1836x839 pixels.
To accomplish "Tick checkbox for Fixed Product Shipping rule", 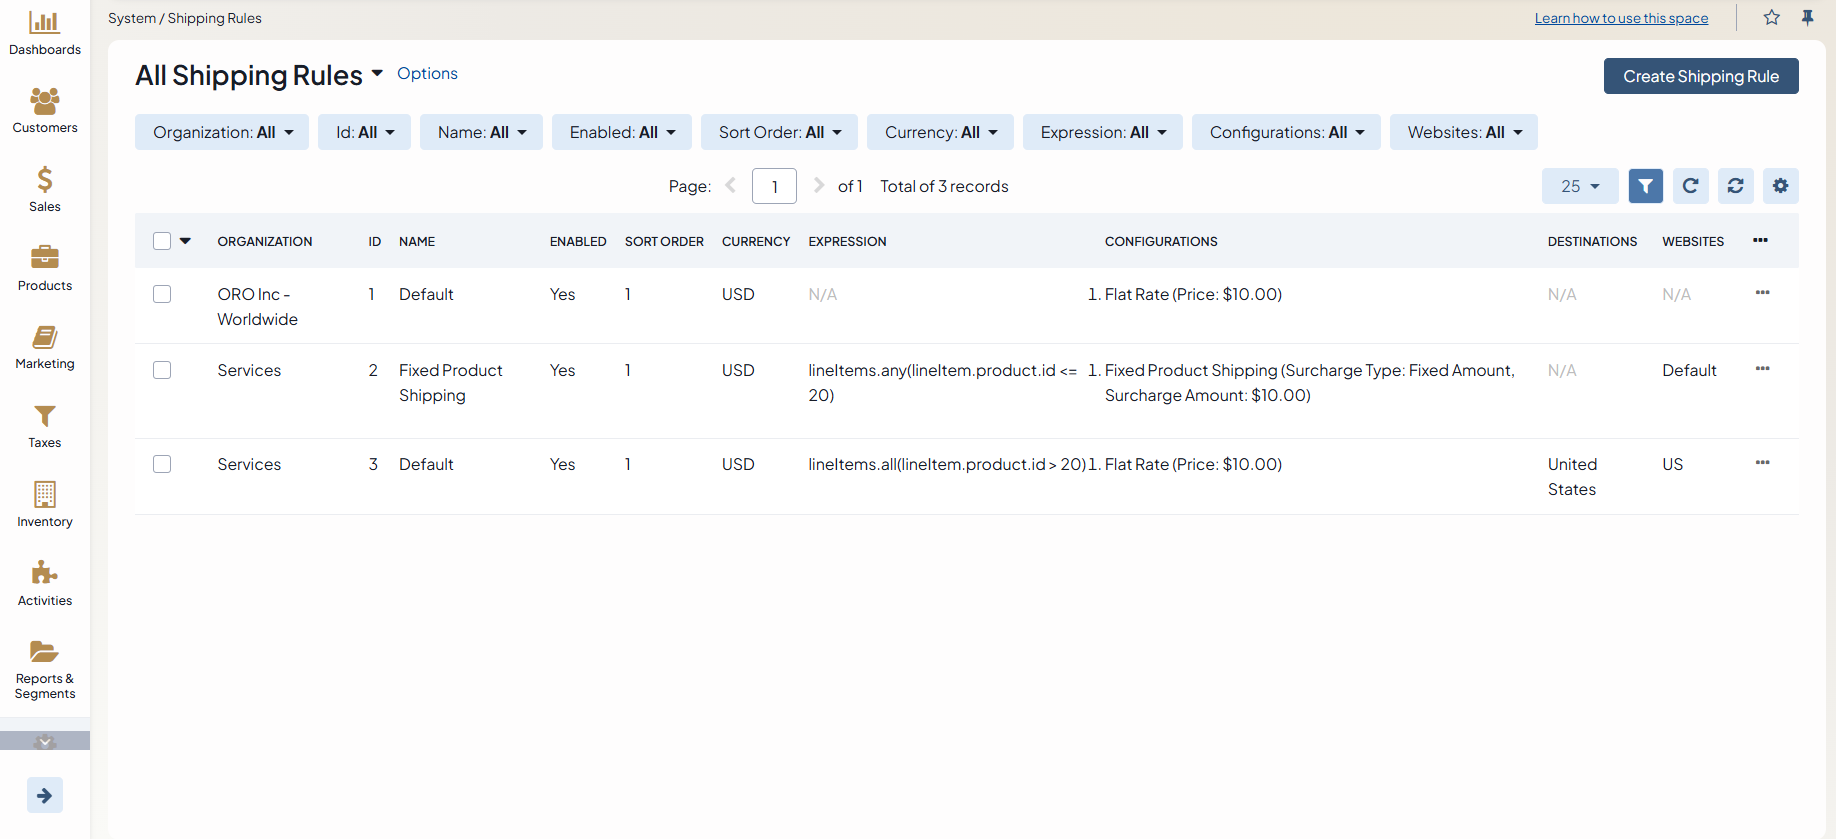I will [162, 370].
